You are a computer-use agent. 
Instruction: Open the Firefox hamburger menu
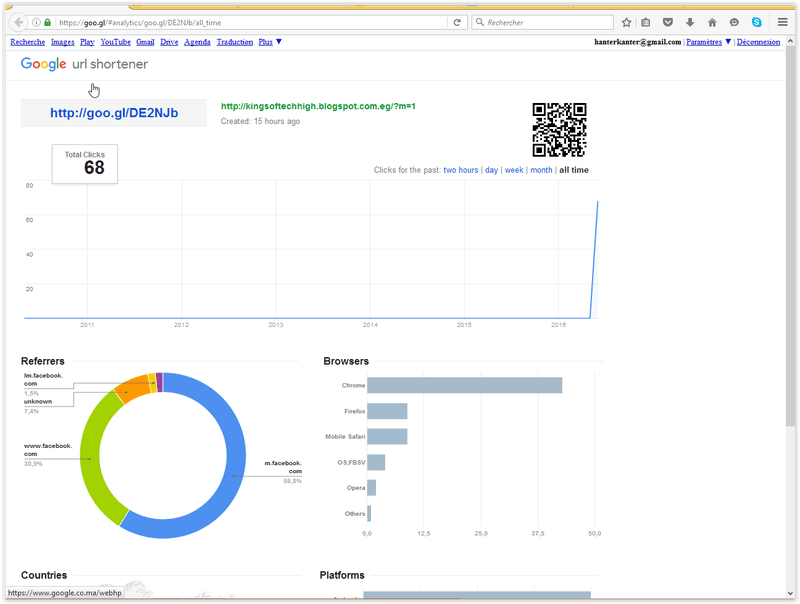(782, 22)
